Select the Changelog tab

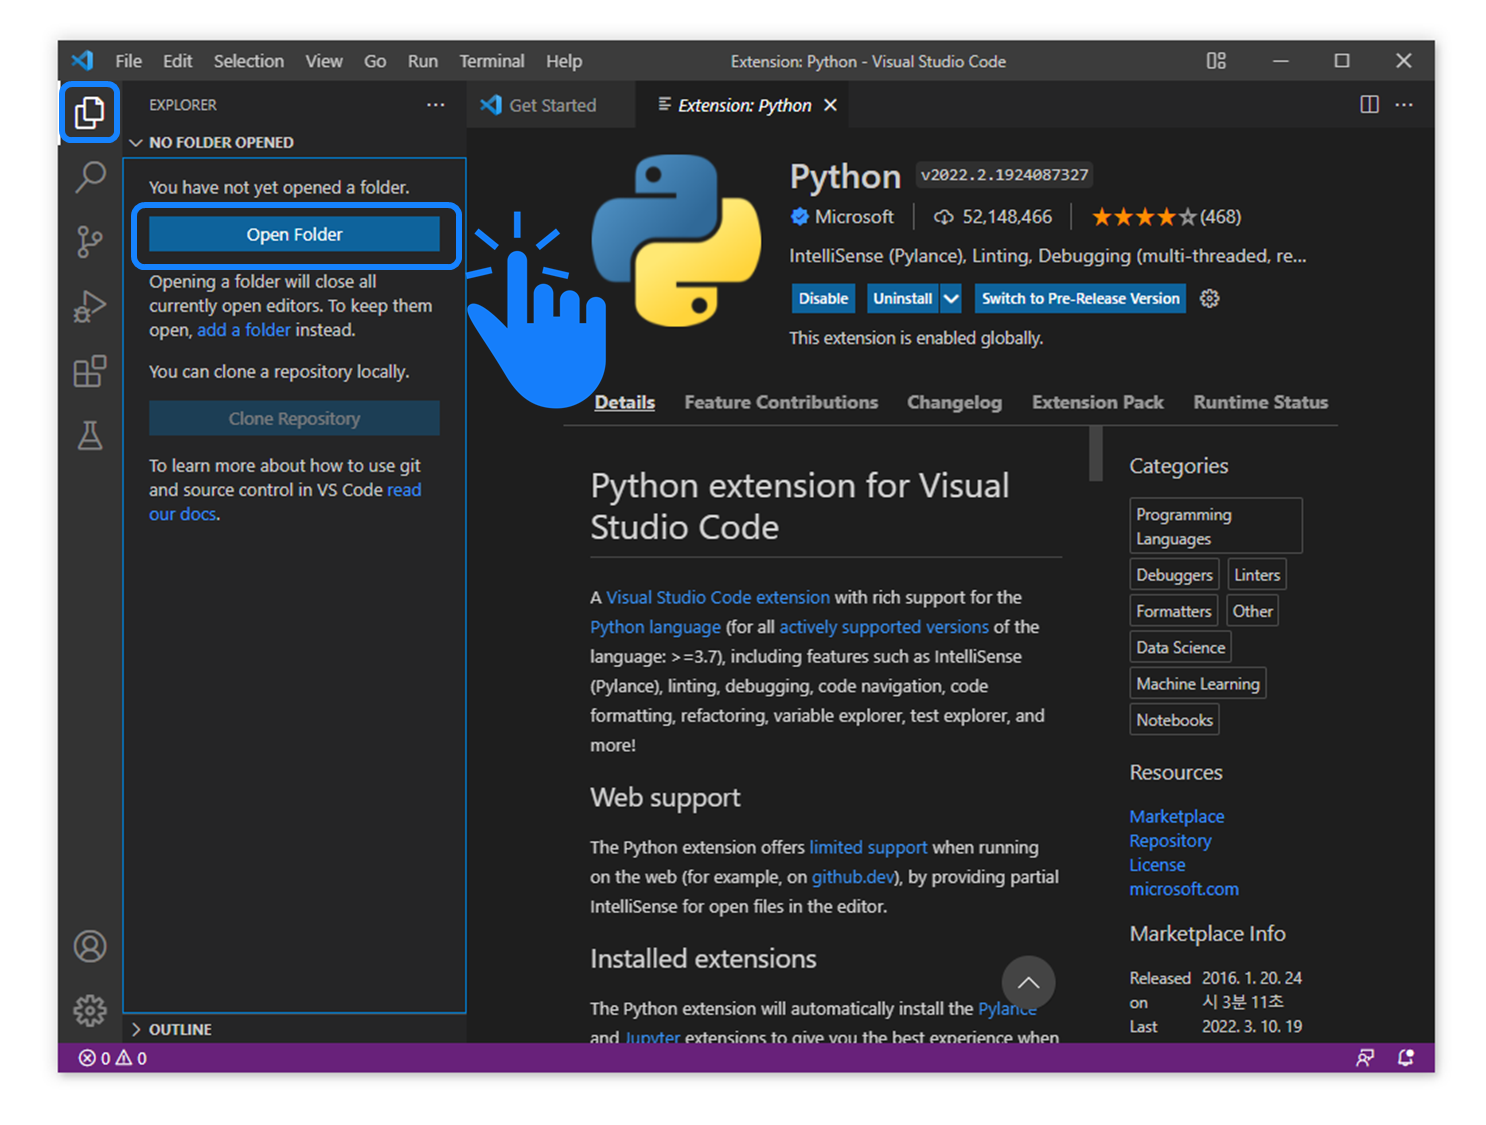pos(954,402)
